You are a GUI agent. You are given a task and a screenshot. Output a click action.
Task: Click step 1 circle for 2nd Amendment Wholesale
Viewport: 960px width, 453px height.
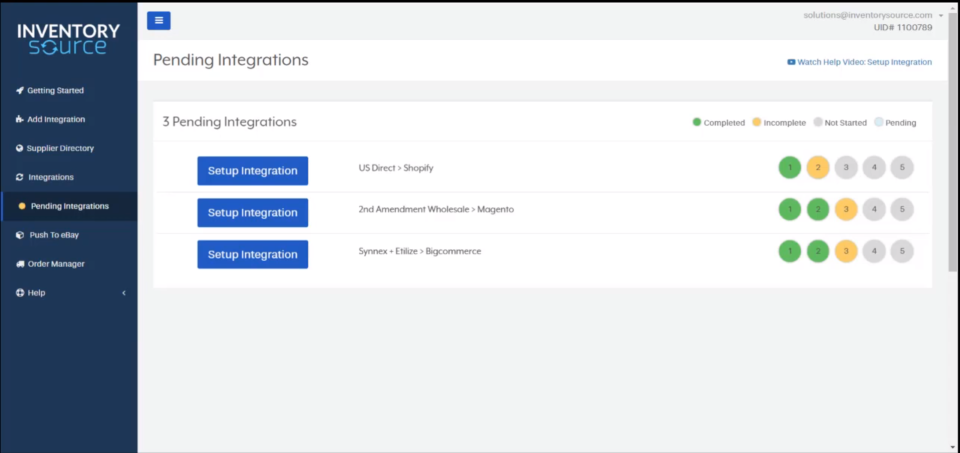click(790, 209)
